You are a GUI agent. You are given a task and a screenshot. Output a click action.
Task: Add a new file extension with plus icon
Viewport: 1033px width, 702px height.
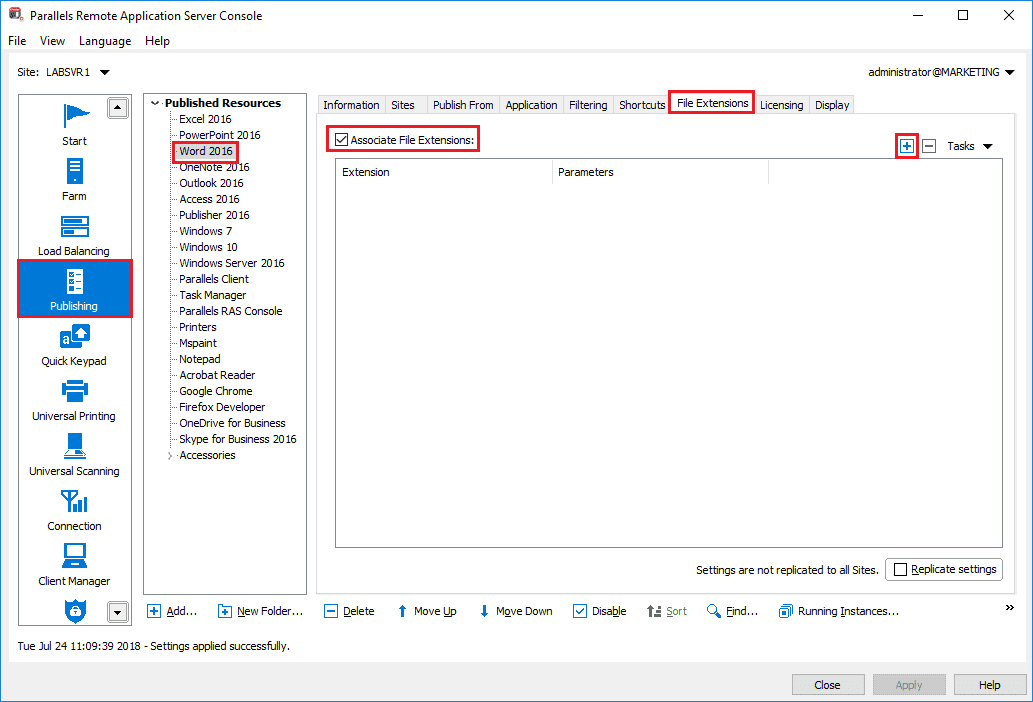pyautogui.click(x=907, y=146)
